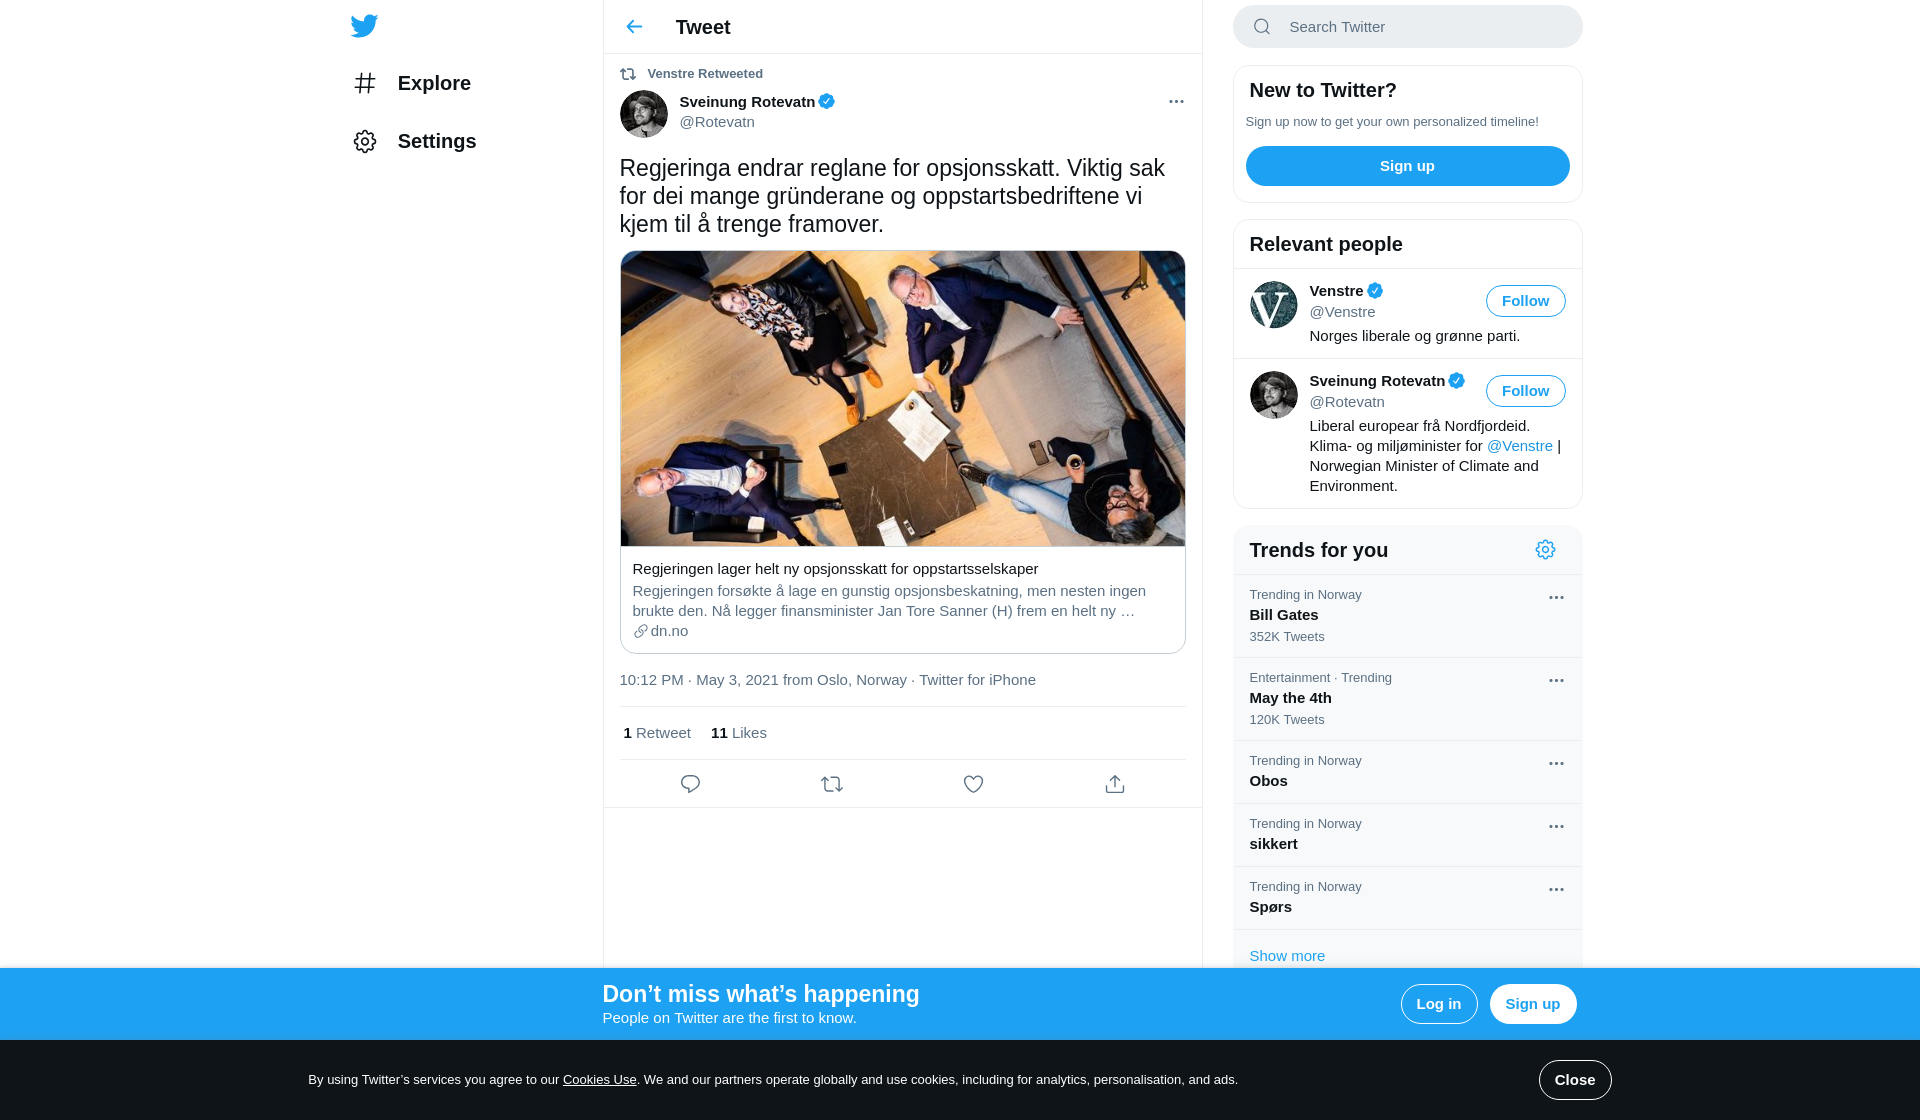Click Sign up on the bottom banner

click(x=1533, y=1004)
